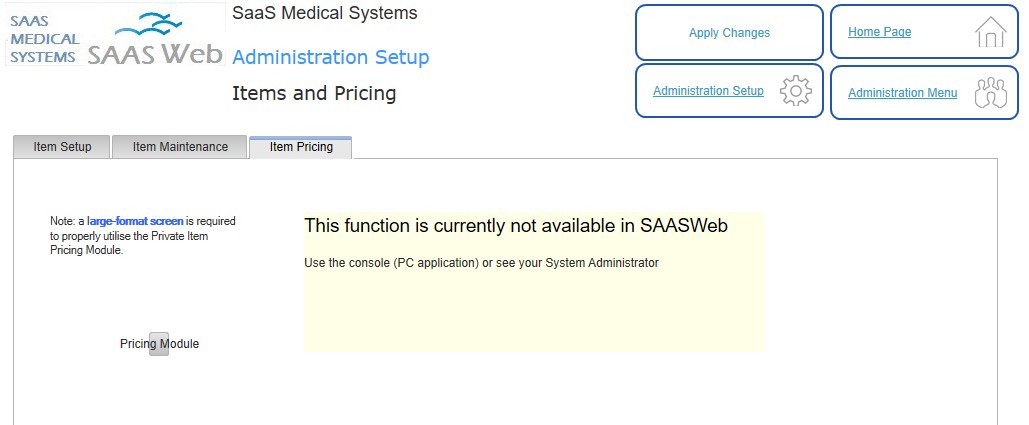Click the house icon beside Home Page

(x=990, y=32)
